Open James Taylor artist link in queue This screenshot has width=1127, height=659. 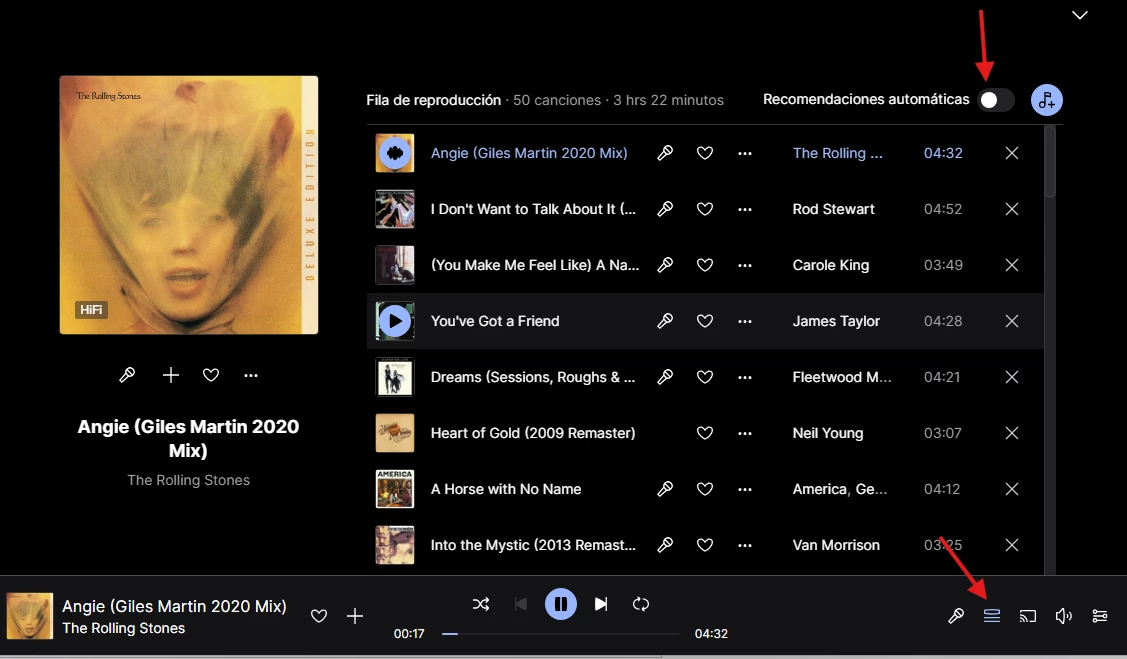coord(836,321)
